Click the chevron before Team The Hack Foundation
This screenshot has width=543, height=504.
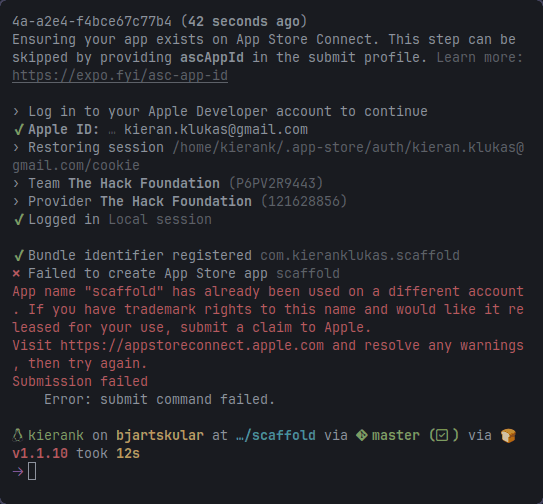click(x=16, y=184)
